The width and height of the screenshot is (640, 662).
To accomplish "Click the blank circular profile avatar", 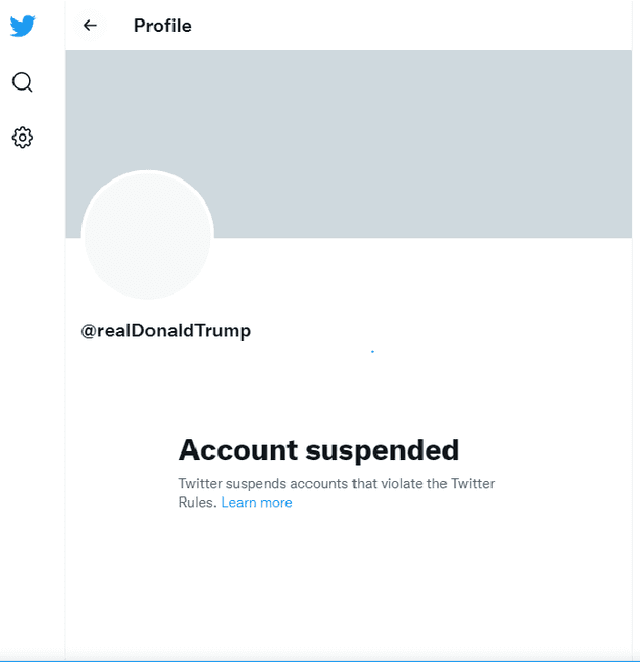I will point(147,235).
